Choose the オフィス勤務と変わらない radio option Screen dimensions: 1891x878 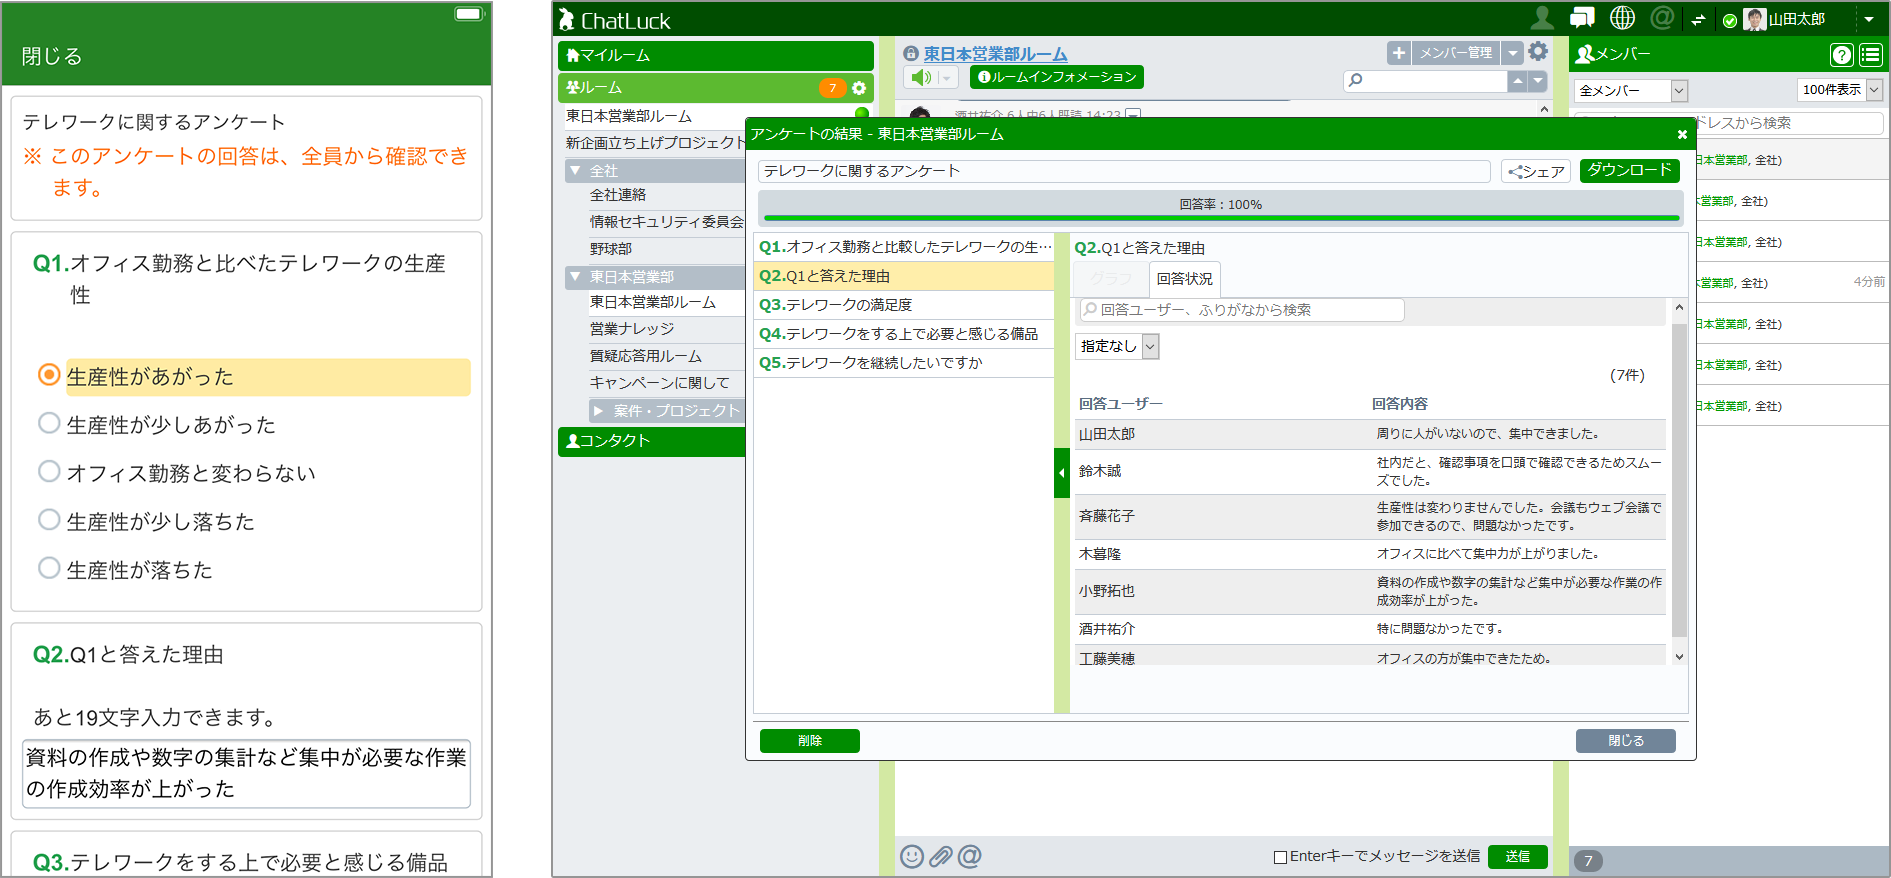coord(49,471)
